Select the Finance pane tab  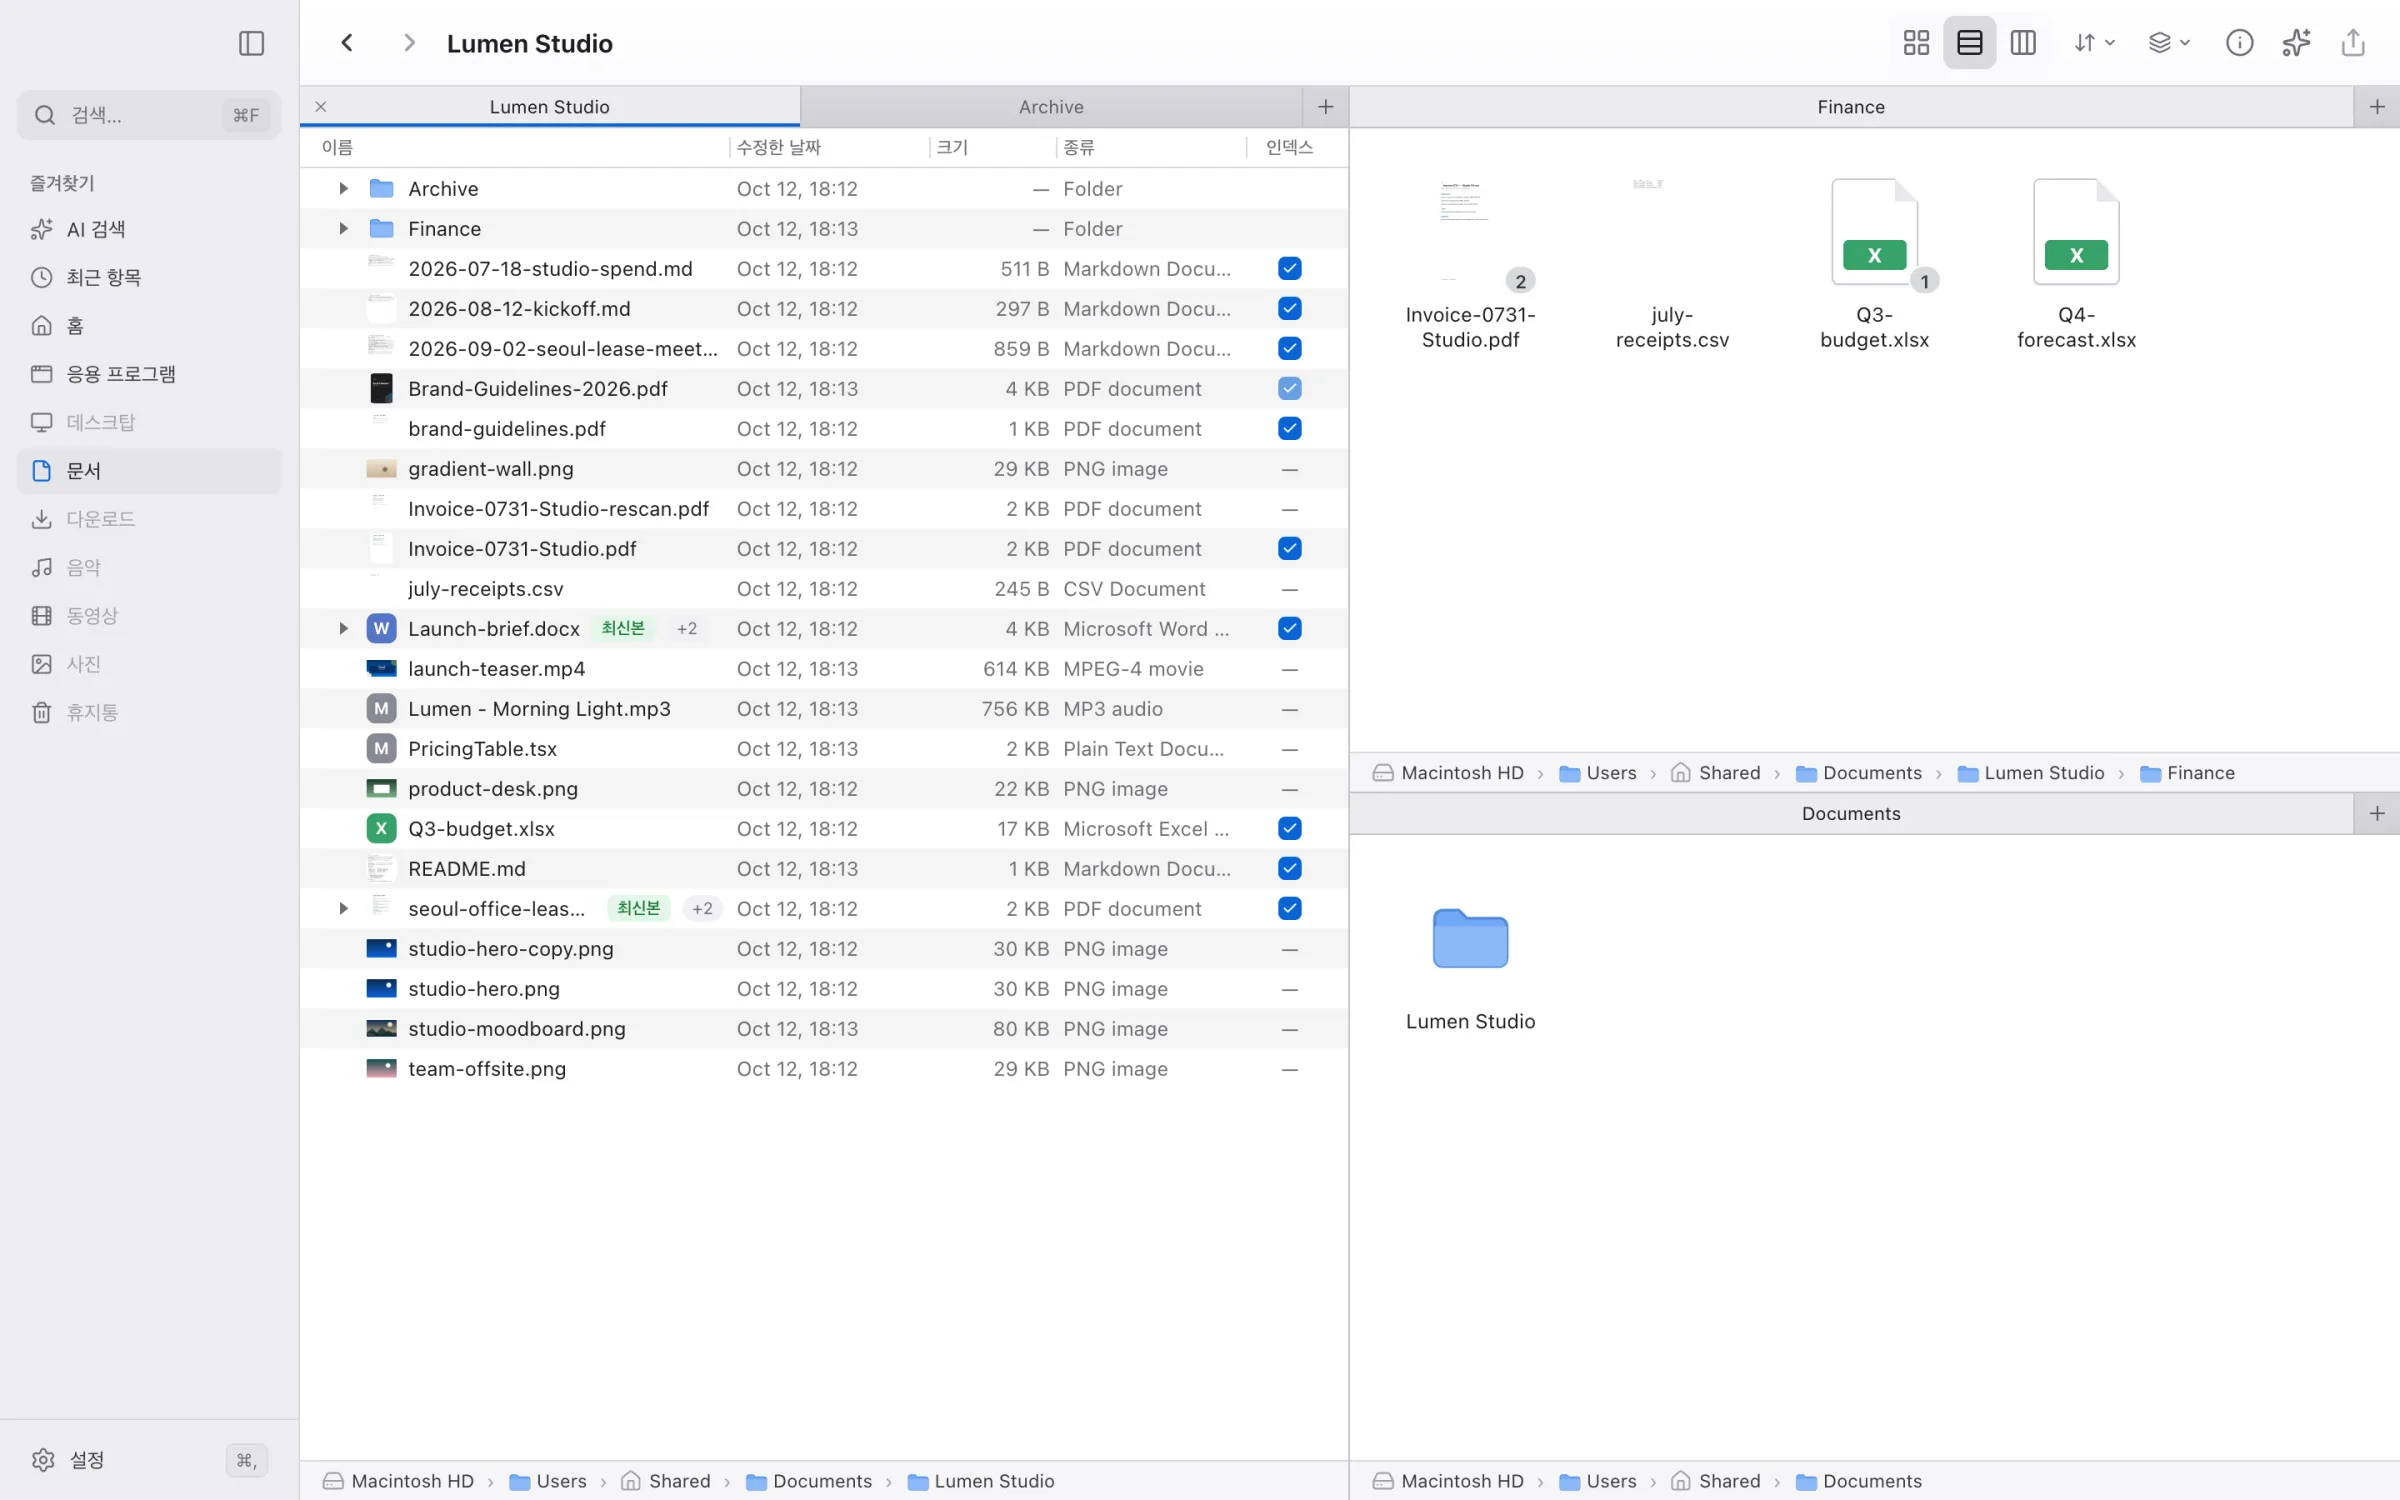click(1850, 107)
